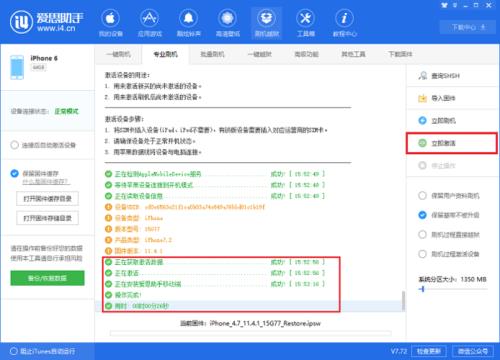Viewport: 500px width, 360px height.
Task: Select 刷机过程激活设备 radio option
Action: (x=449, y=254)
